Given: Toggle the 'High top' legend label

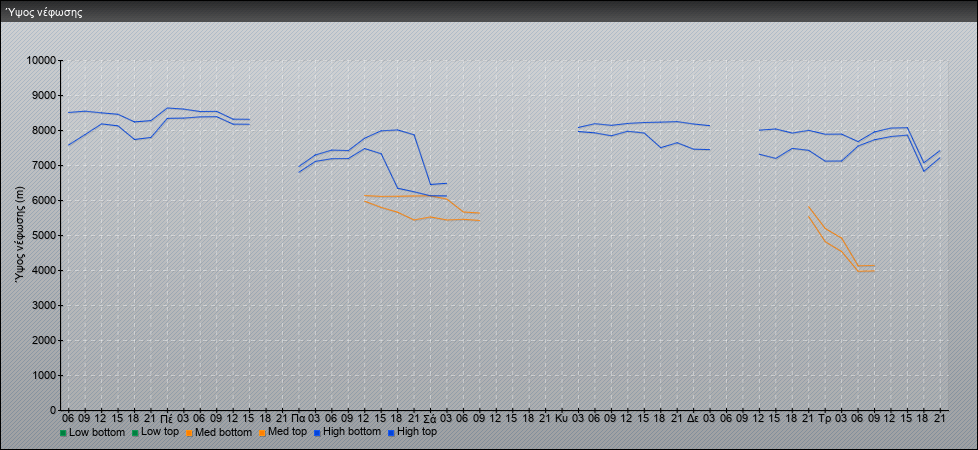Looking at the screenshot, I should [x=417, y=431].
